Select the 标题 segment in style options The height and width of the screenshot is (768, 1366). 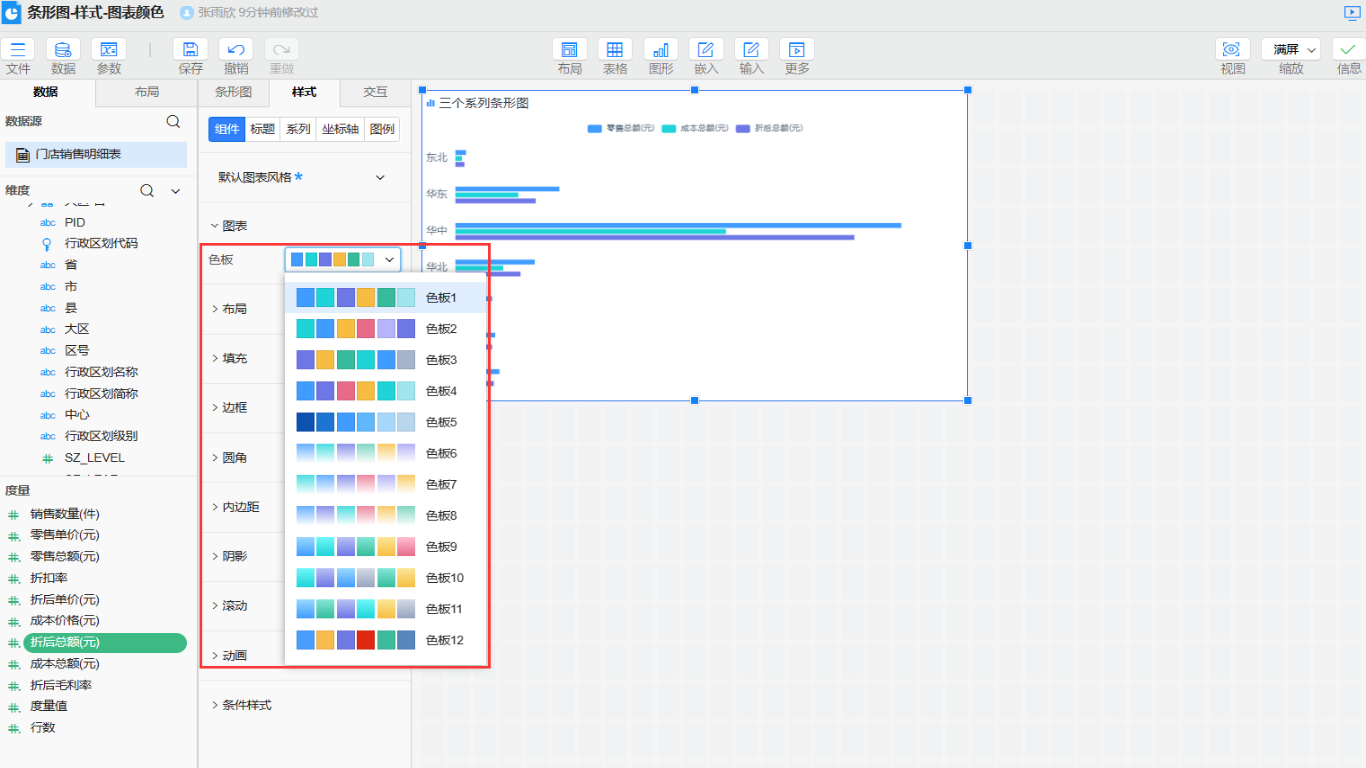262,129
